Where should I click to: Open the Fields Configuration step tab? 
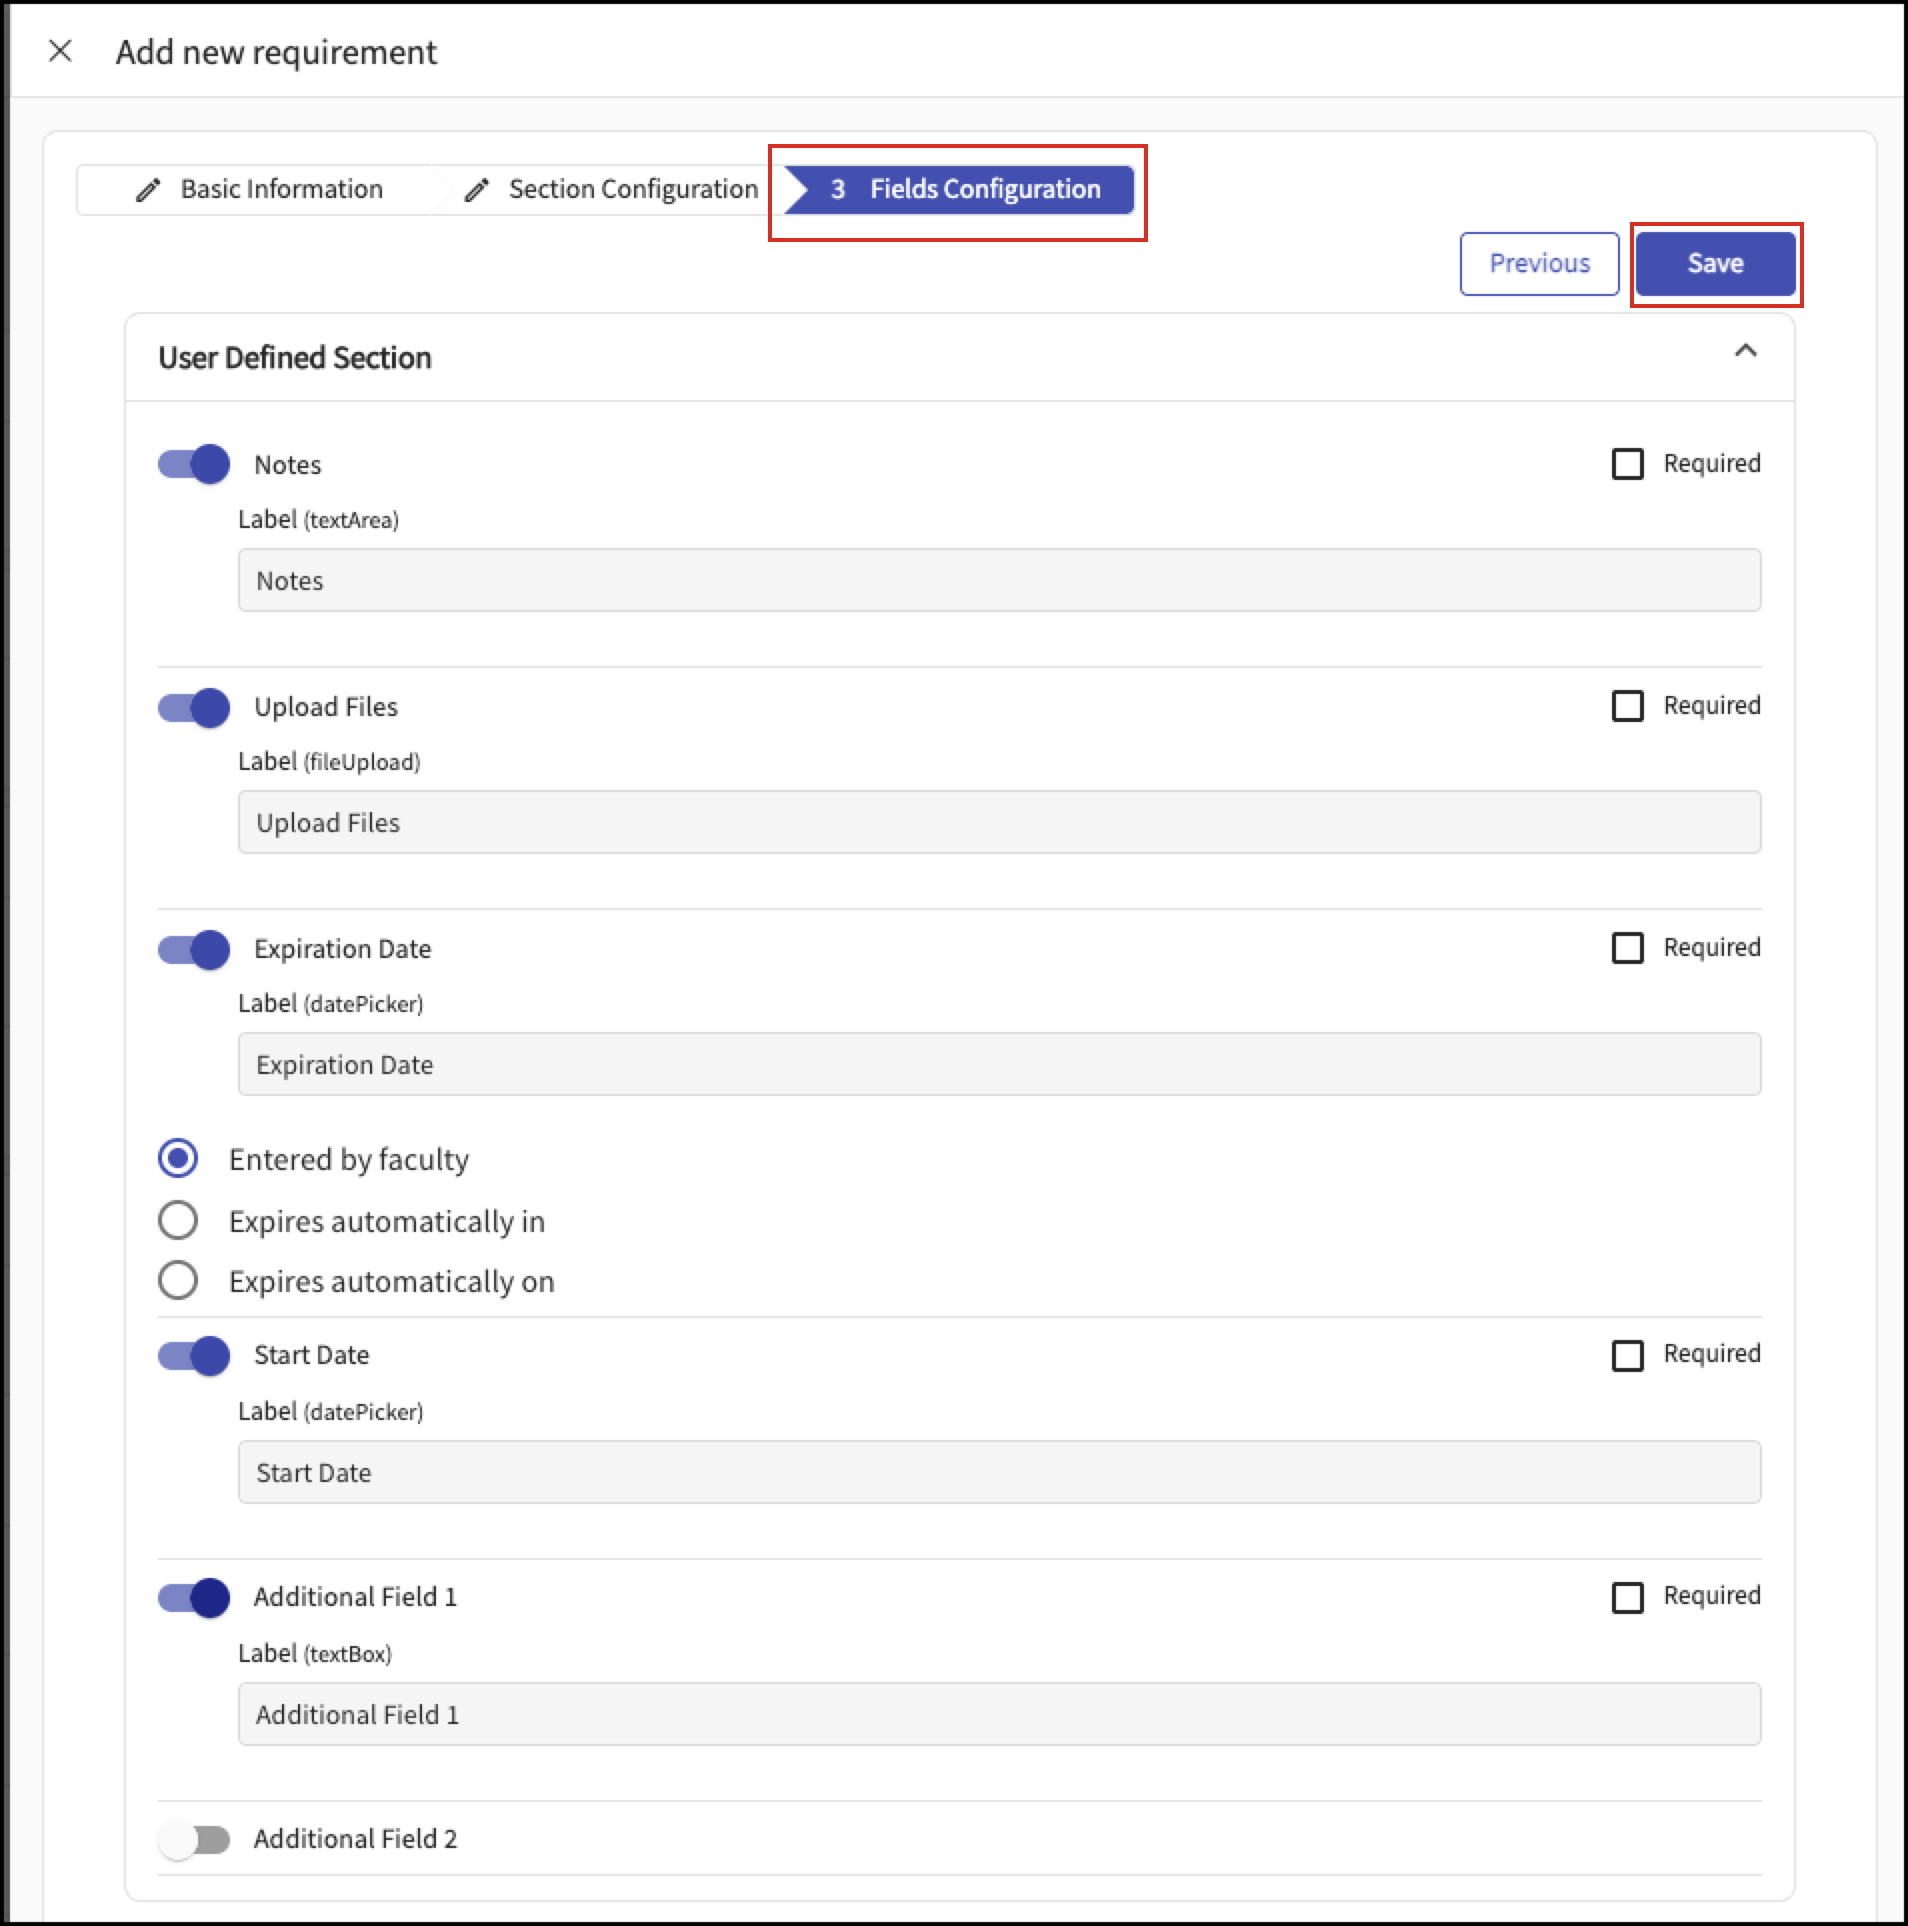click(959, 190)
